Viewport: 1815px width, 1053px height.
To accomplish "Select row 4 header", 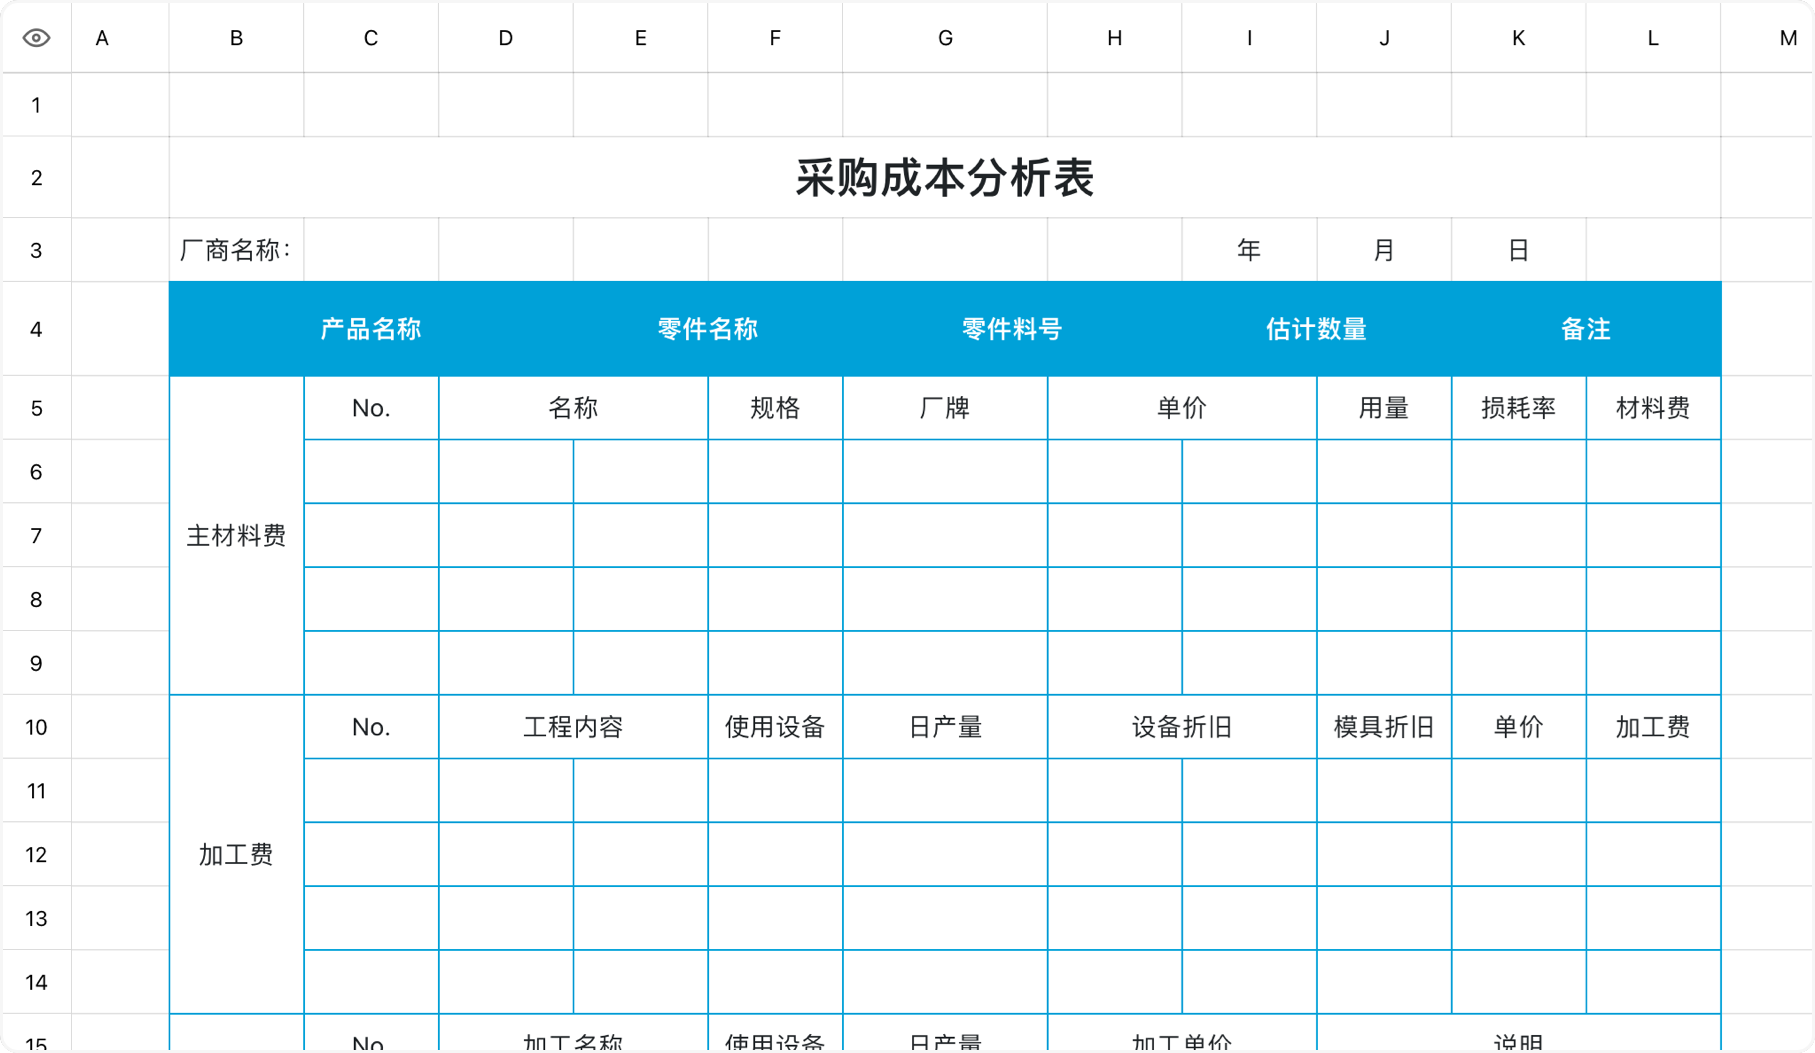I will tap(36, 329).
